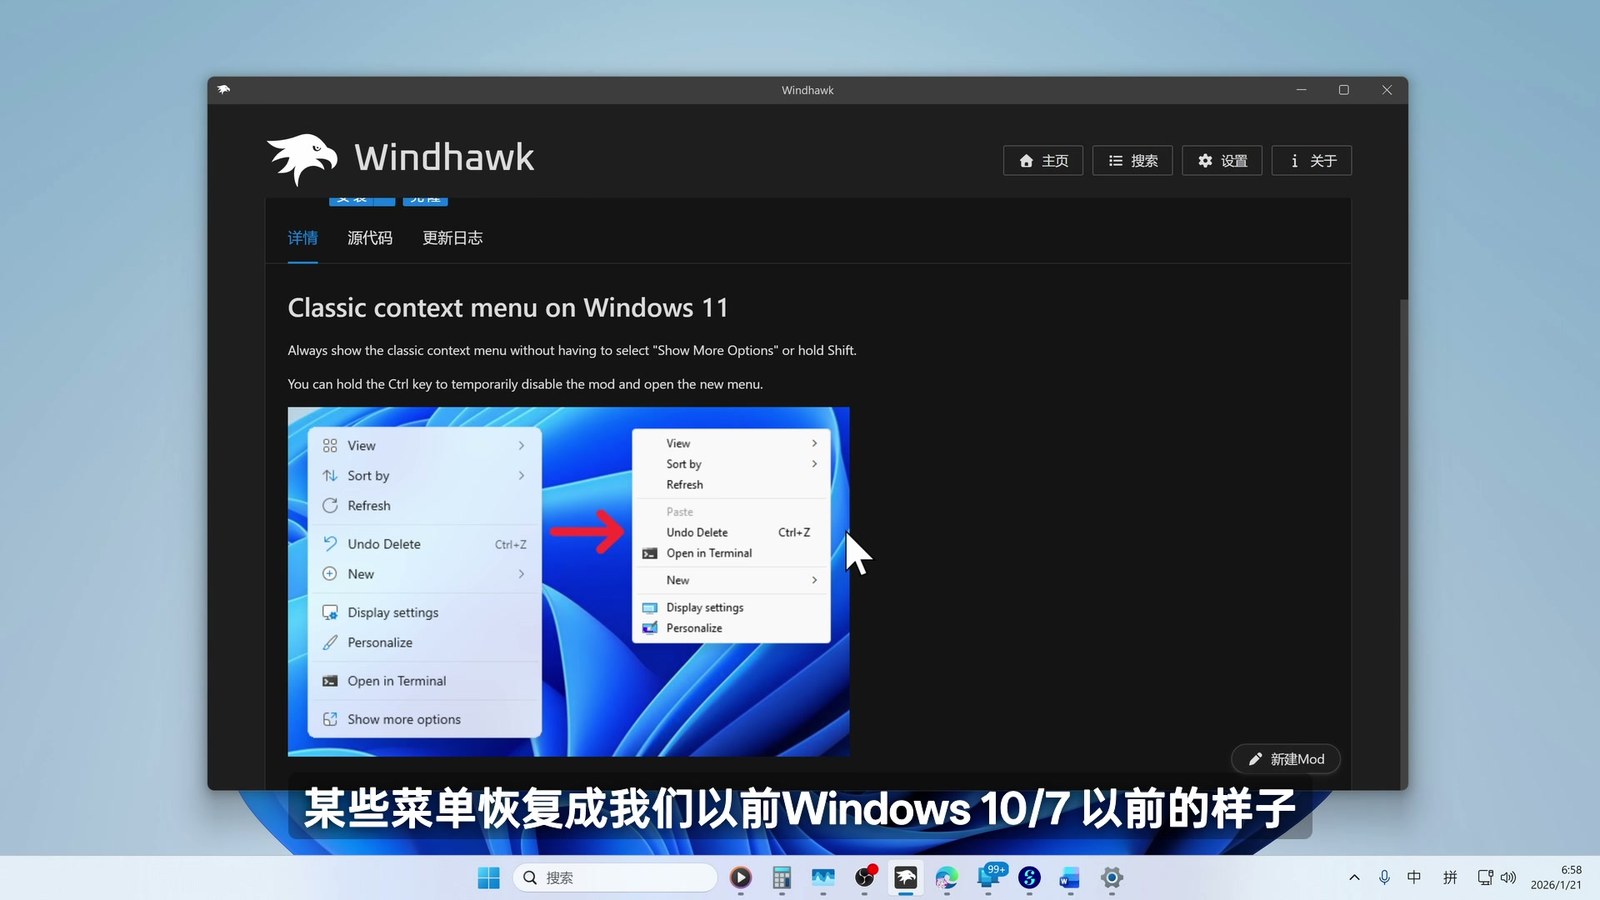Open the 搜索 mods browser

click(1133, 161)
